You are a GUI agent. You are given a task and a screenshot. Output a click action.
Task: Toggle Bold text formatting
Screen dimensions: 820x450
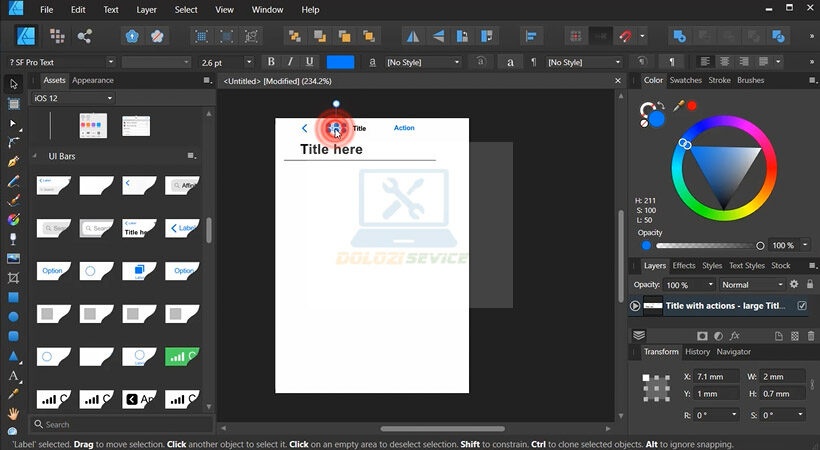coord(271,62)
